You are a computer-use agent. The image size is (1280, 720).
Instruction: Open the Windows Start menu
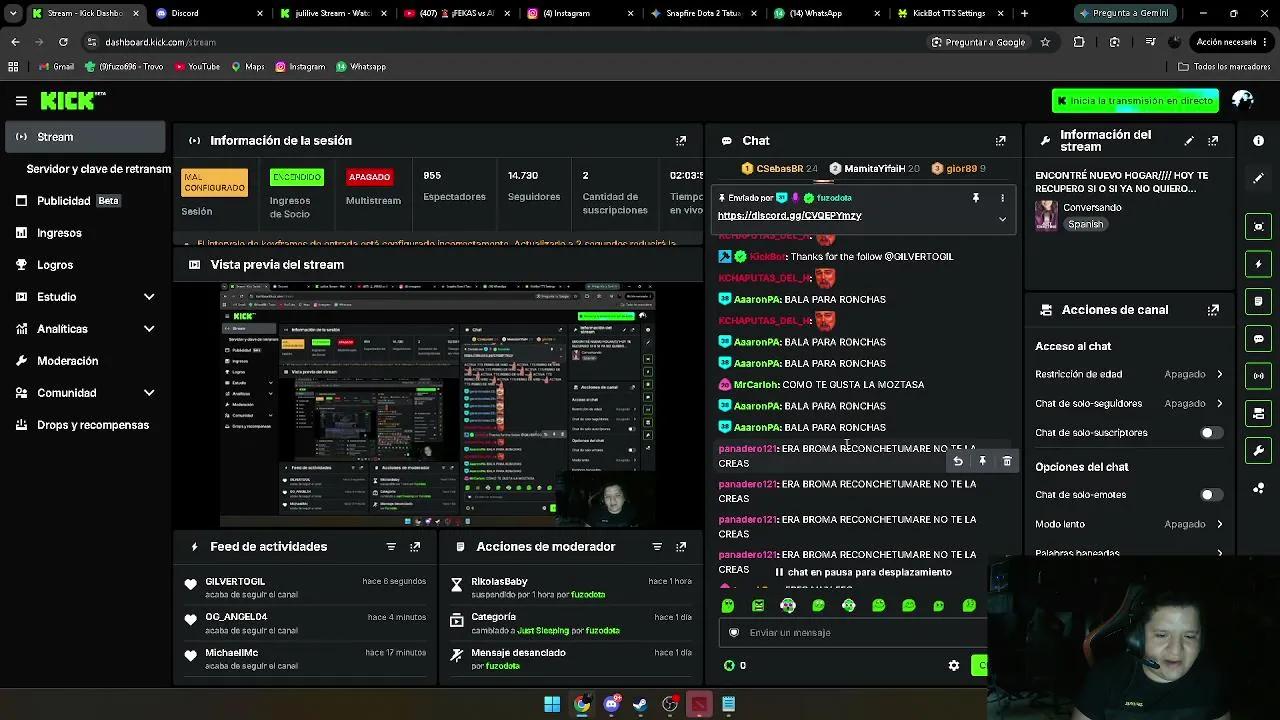click(x=552, y=705)
